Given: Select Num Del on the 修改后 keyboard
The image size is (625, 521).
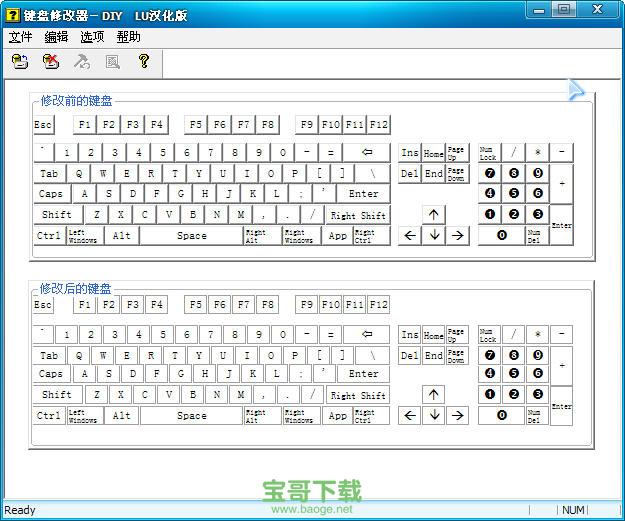Looking at the screenshot, I should pyautogui.click(x=537, y=415).
